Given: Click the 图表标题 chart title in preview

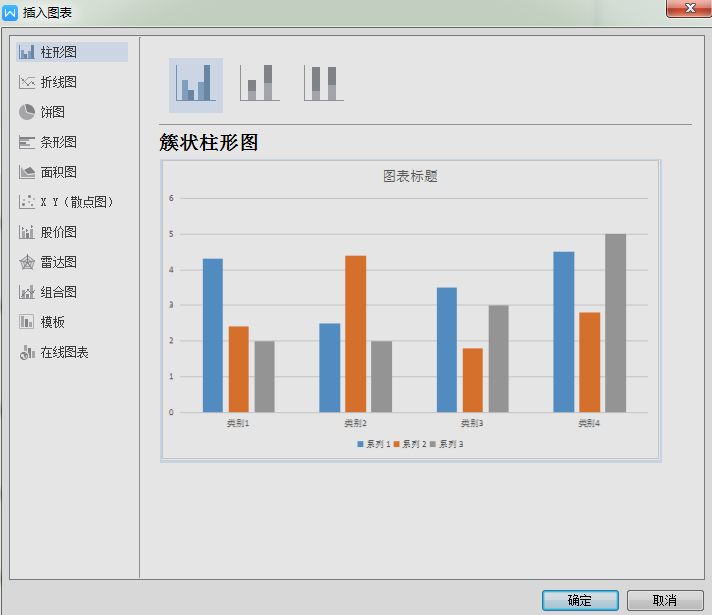Looking at the screenshot, I should pyautogui.click(x=410, y=176).
